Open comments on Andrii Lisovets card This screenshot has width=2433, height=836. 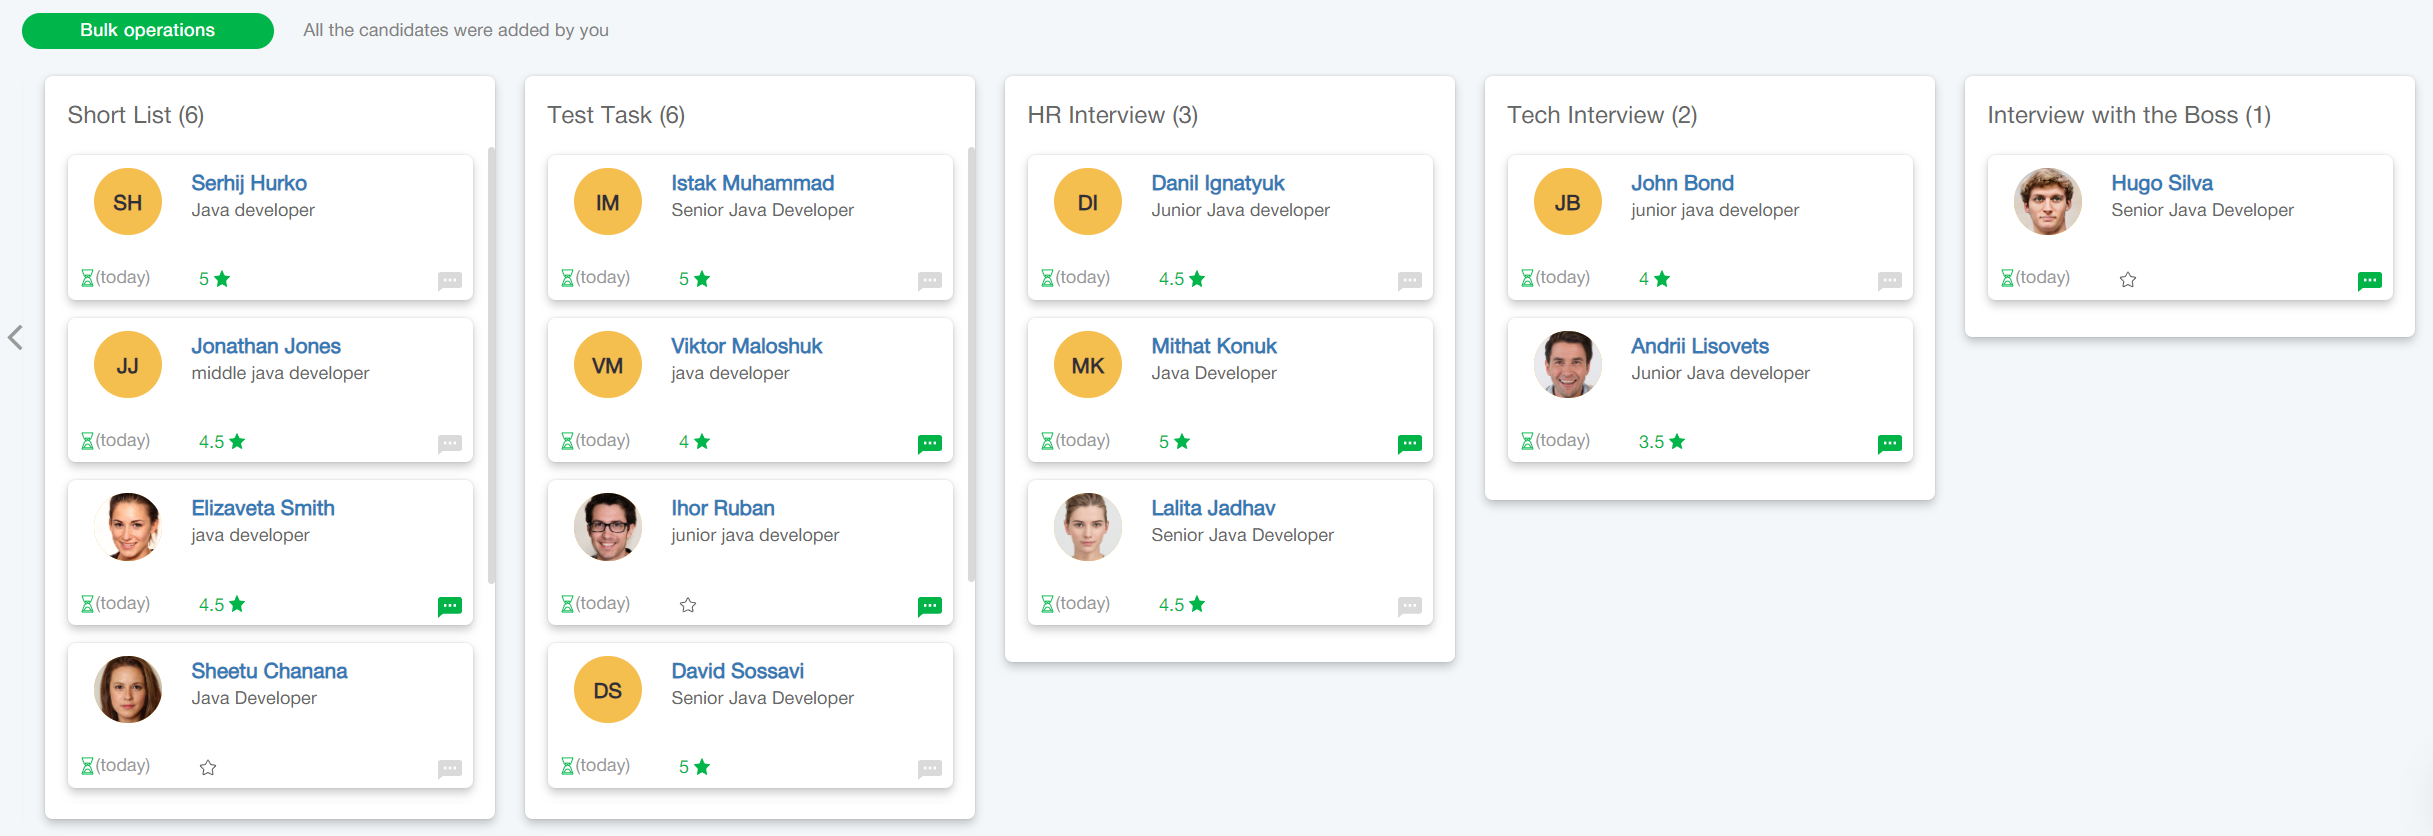tap(1889, 443)
